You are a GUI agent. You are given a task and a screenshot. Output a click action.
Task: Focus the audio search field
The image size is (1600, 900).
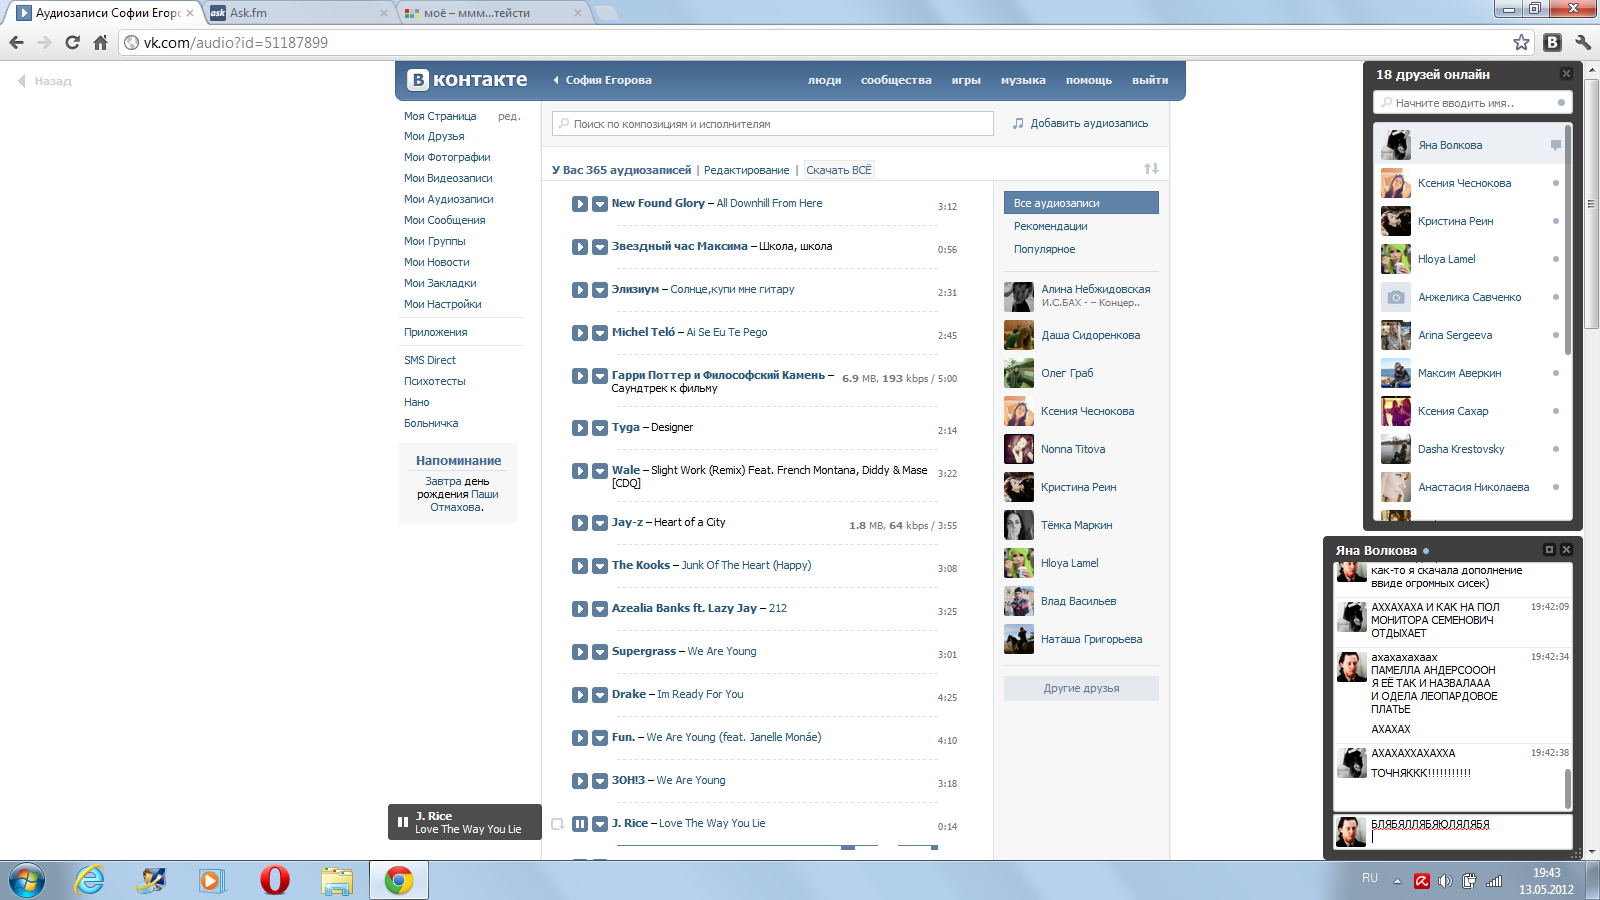pos(773,124)
